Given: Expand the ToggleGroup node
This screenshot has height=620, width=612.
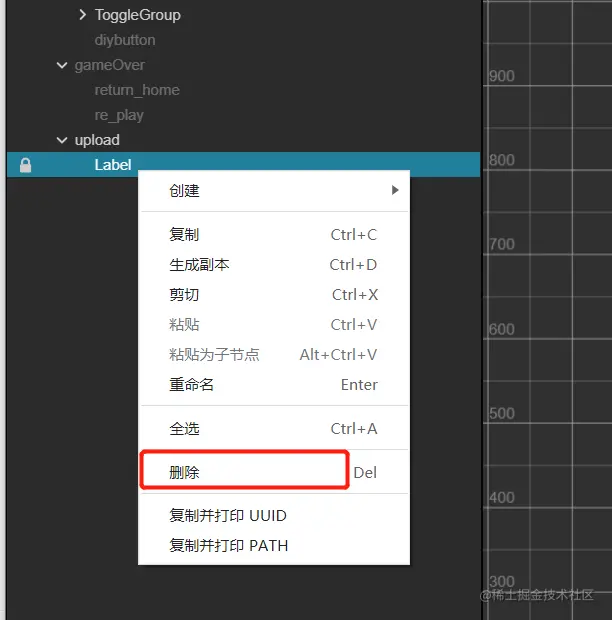Looking at the screenshot, I should [x=82, y=15].
